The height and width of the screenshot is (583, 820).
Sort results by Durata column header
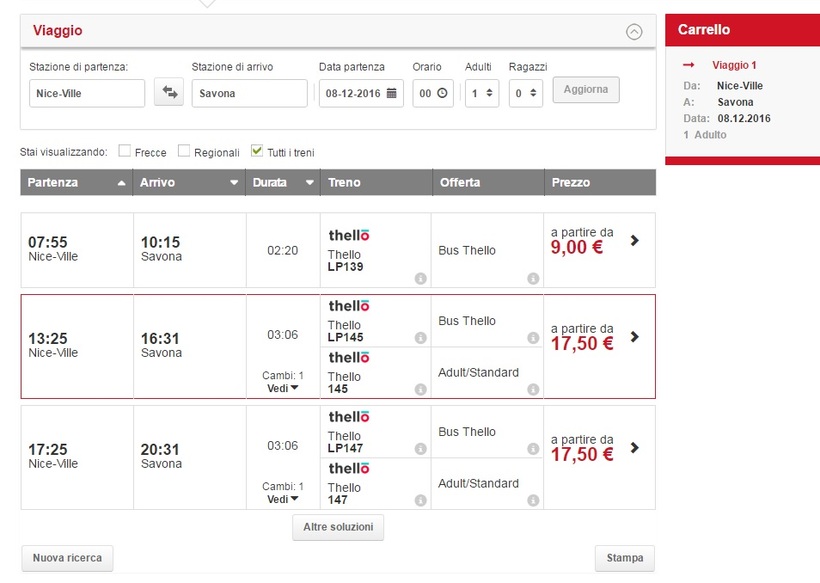click(283, 183)
